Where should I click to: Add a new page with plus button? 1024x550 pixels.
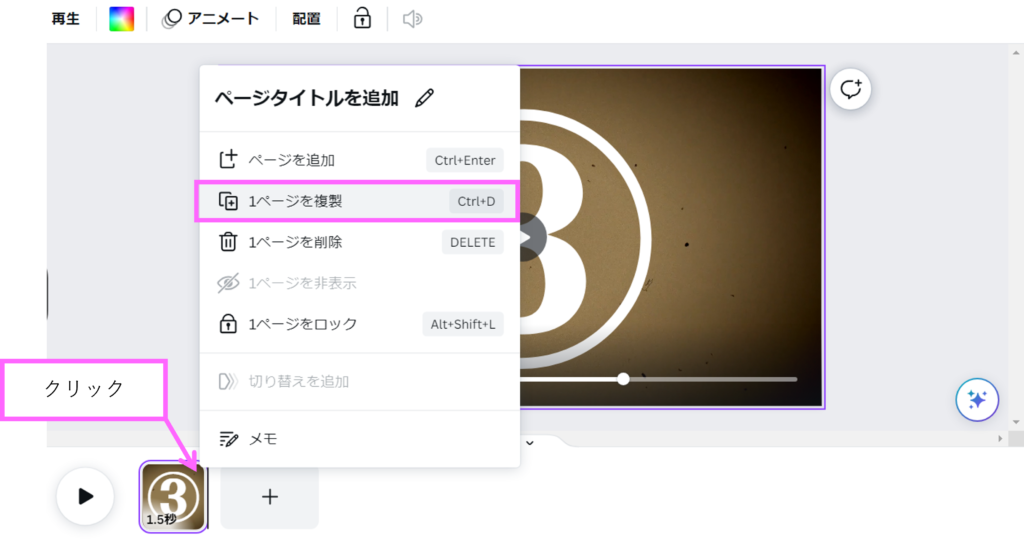pyautogui.click(x=269, y=497)
